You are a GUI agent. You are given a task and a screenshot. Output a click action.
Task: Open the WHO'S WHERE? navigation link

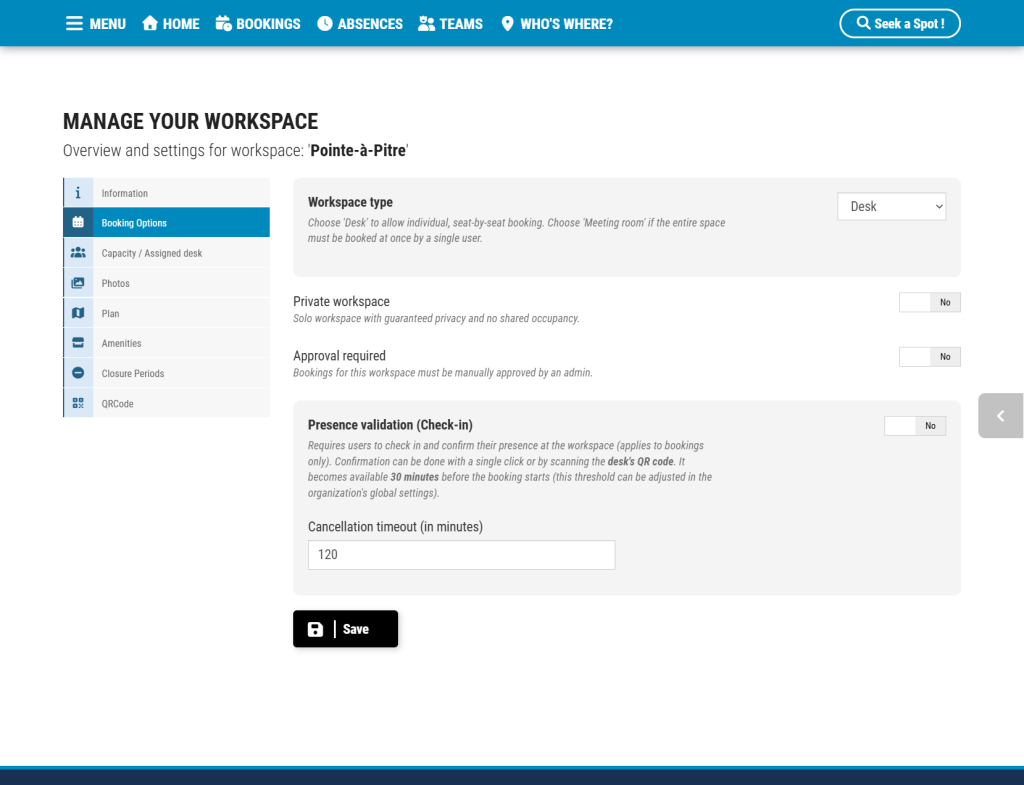tap(566, 24)
